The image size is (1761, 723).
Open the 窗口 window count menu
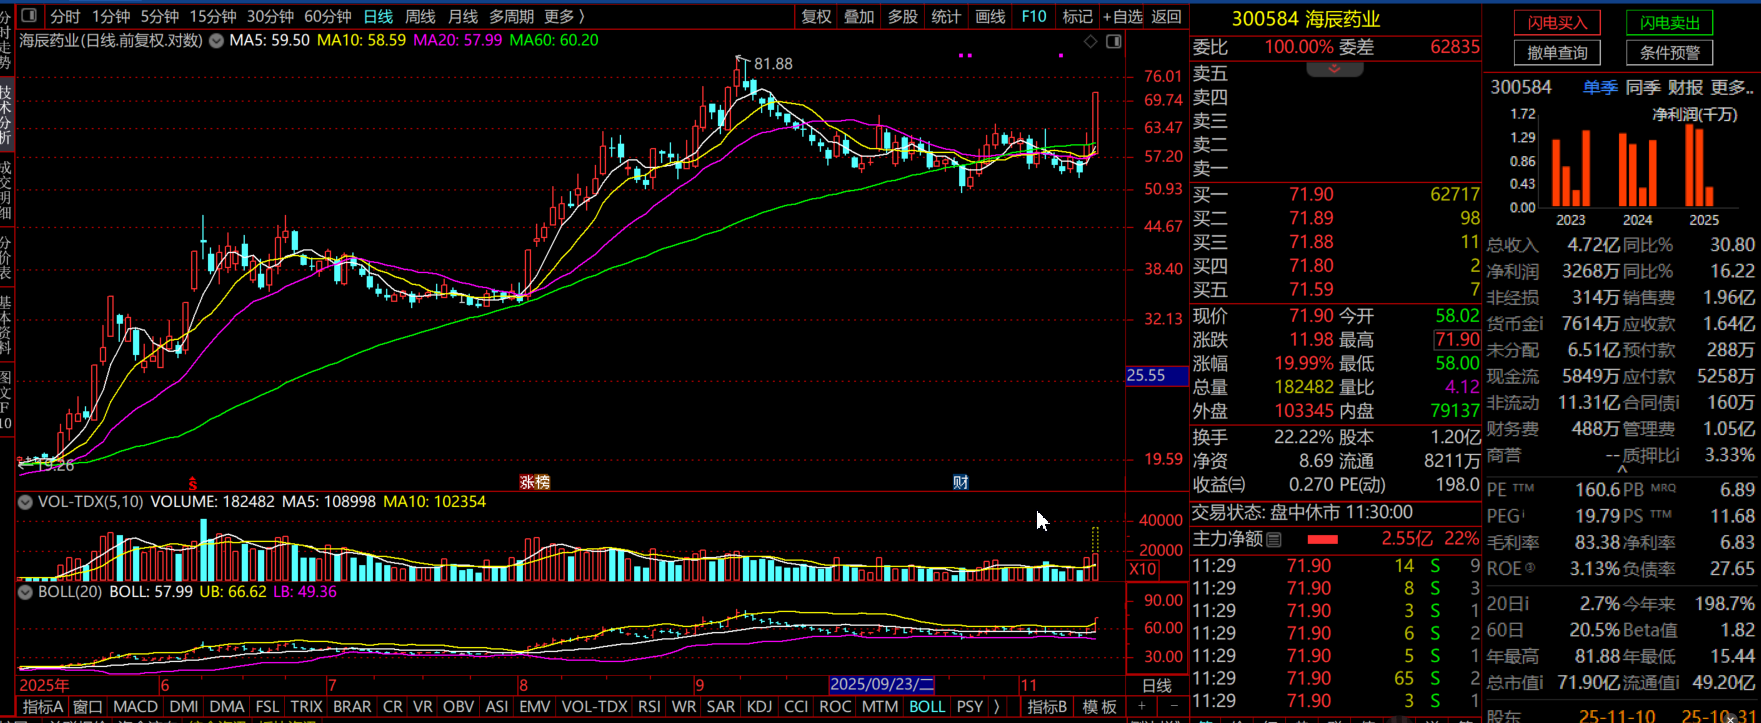coord(87,707)
